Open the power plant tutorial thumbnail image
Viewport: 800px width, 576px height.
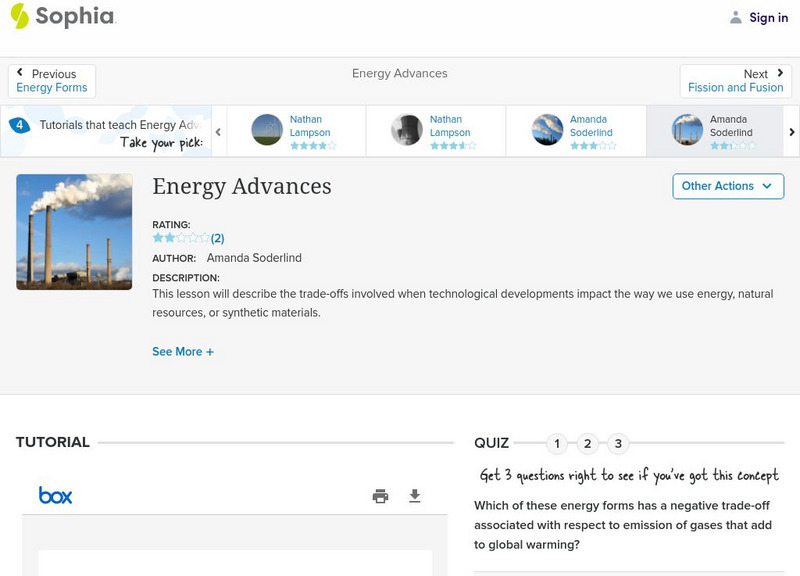(74, 232)
